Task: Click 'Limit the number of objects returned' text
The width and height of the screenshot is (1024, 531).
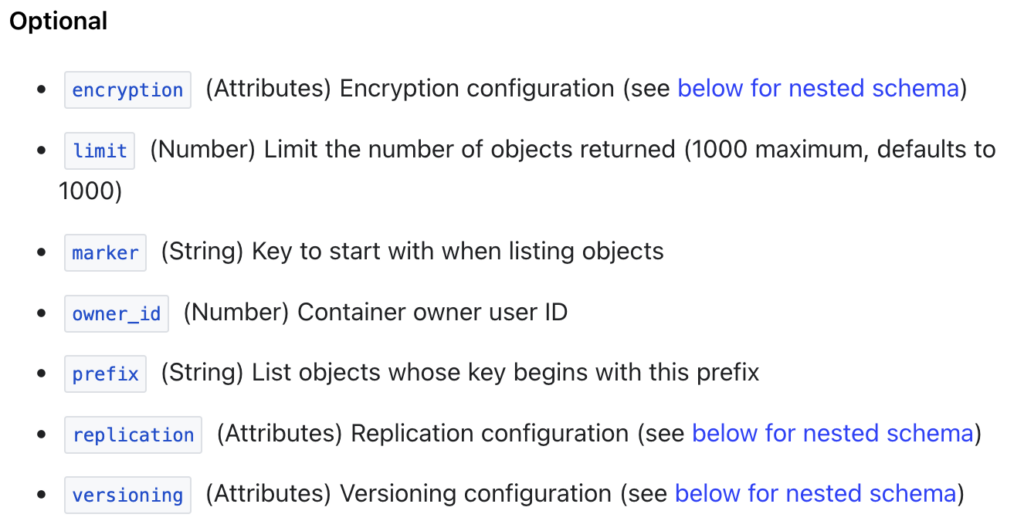Action: coord(469,150)
